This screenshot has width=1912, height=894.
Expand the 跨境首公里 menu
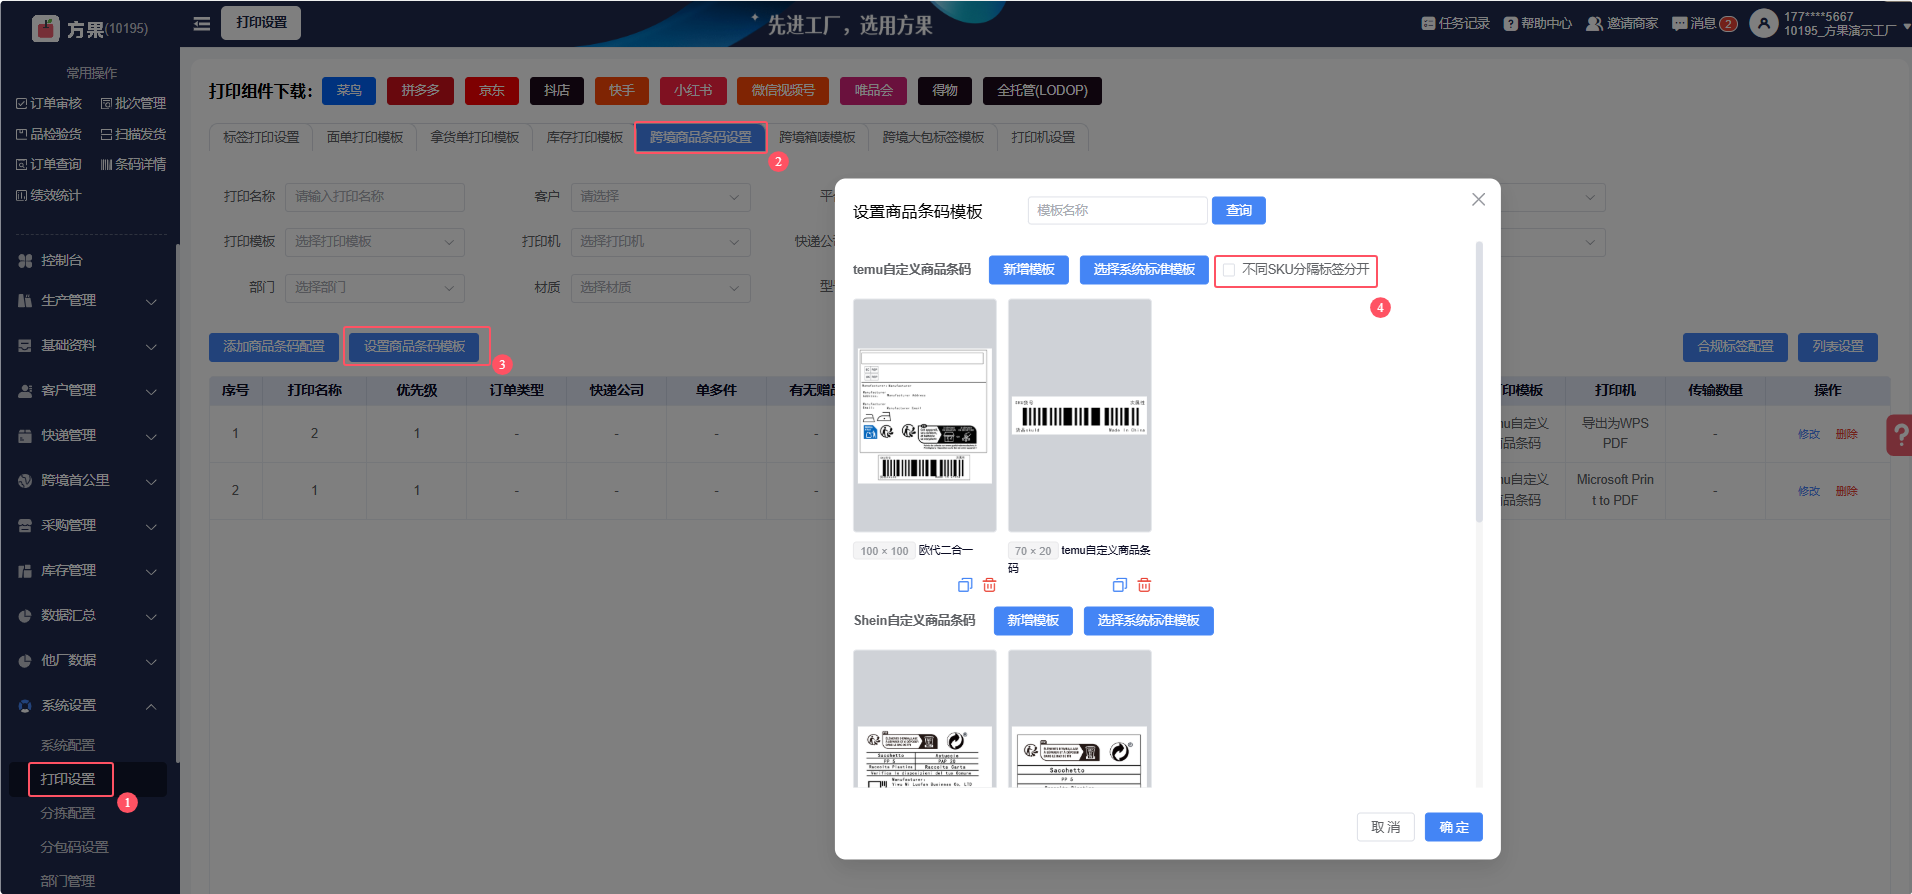(90, 480)
